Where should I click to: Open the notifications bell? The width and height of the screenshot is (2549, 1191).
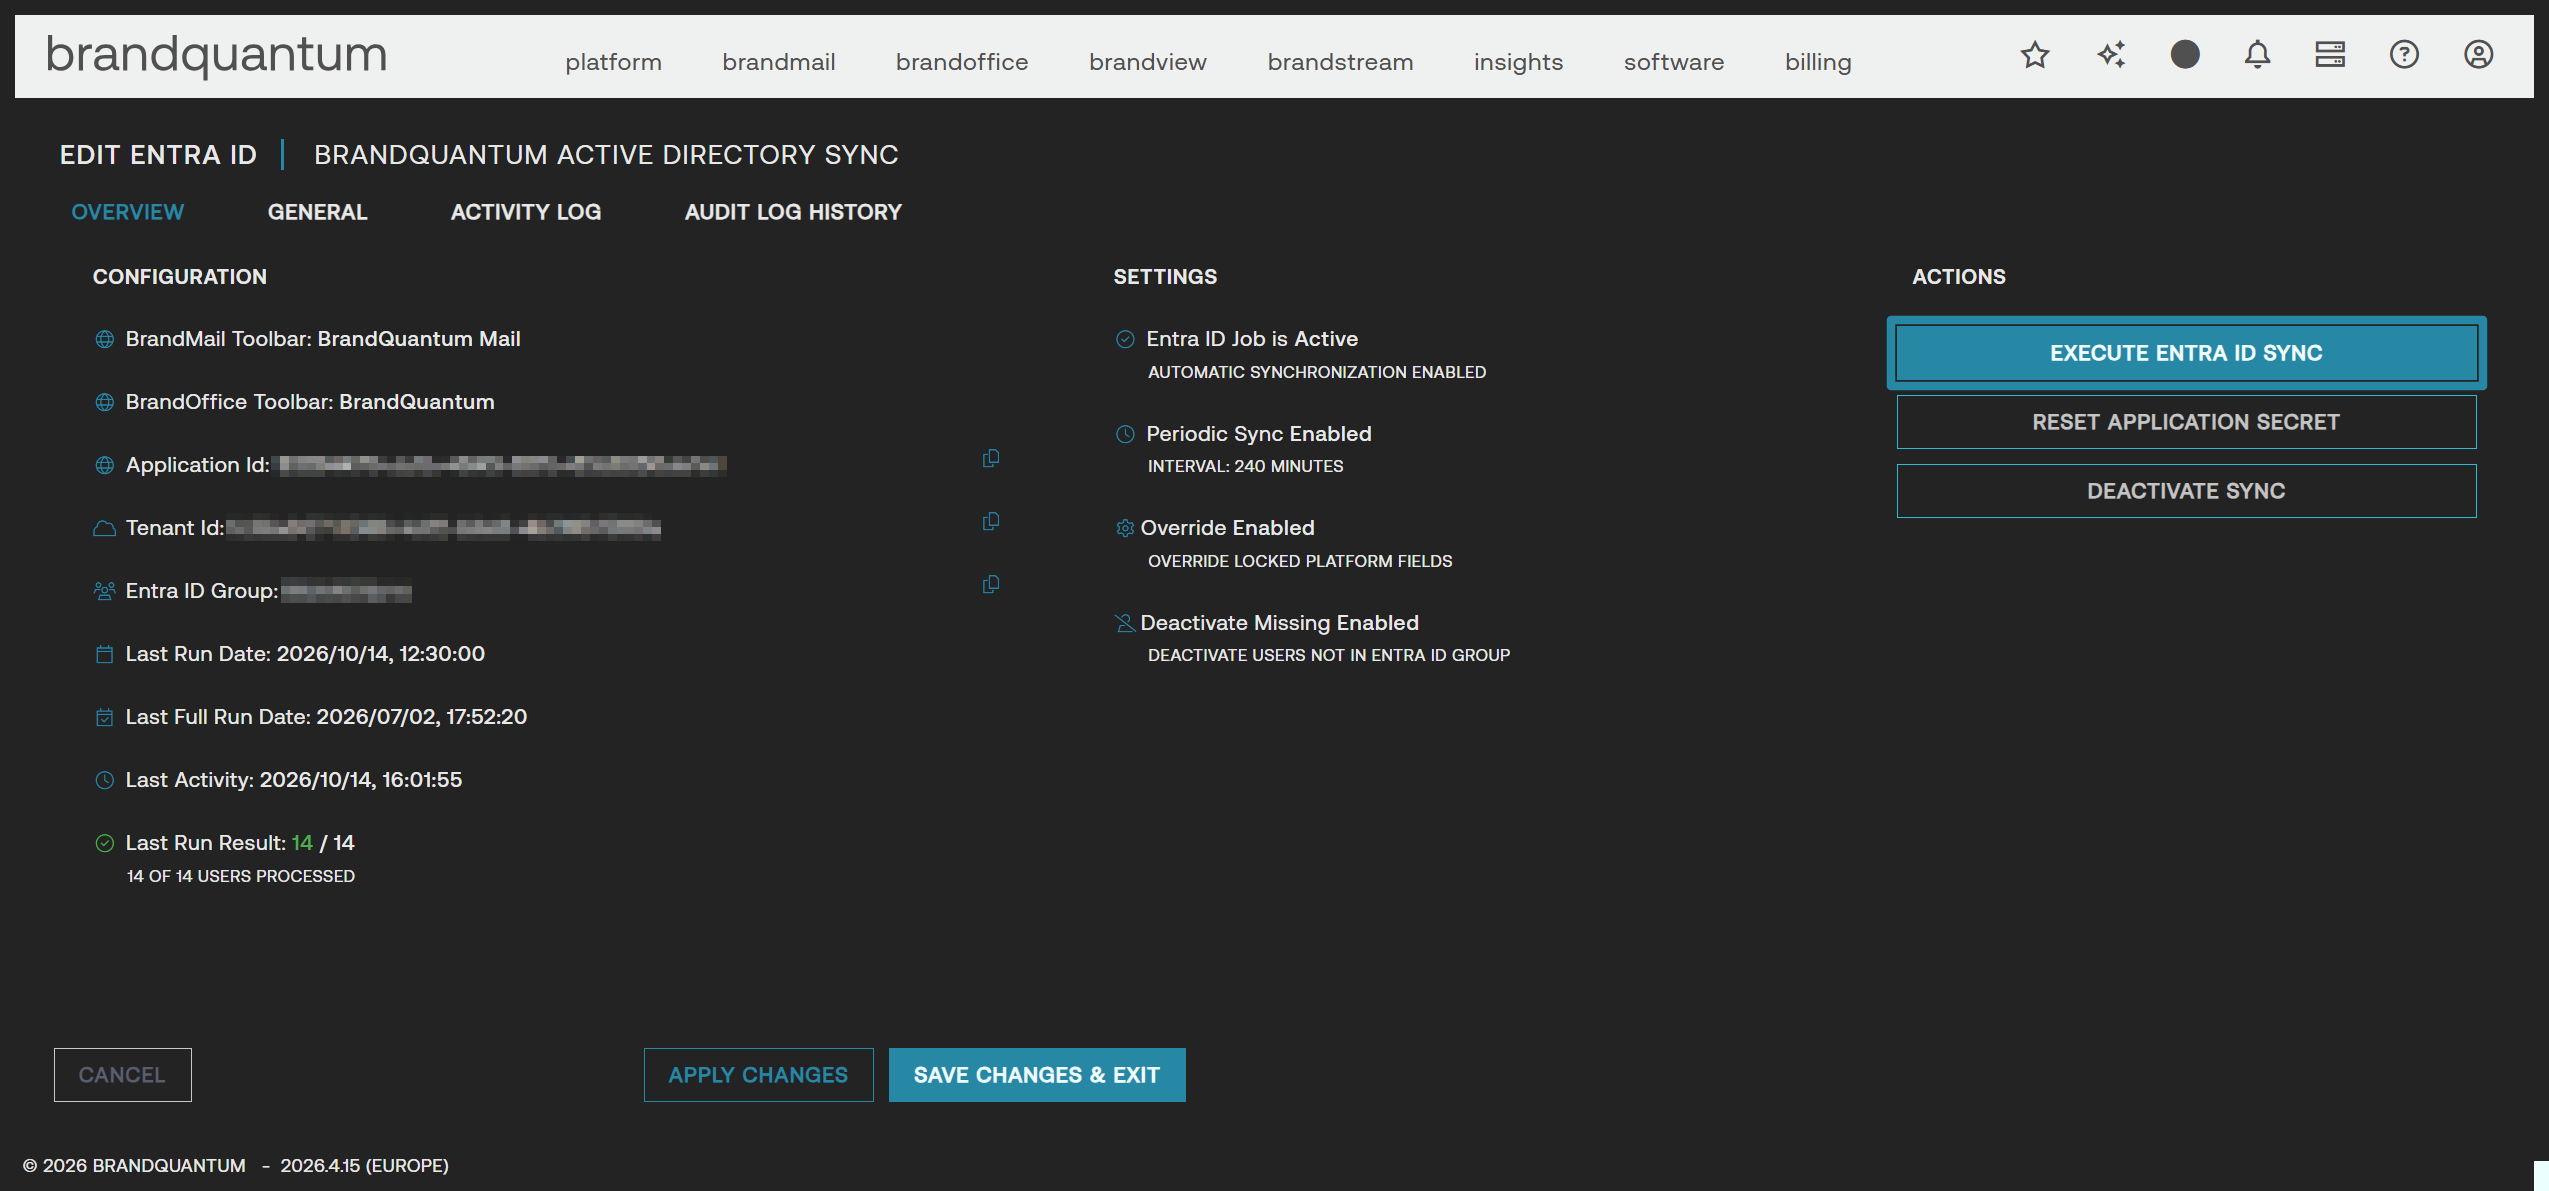pyautogui.click(x=2257, y=55)
